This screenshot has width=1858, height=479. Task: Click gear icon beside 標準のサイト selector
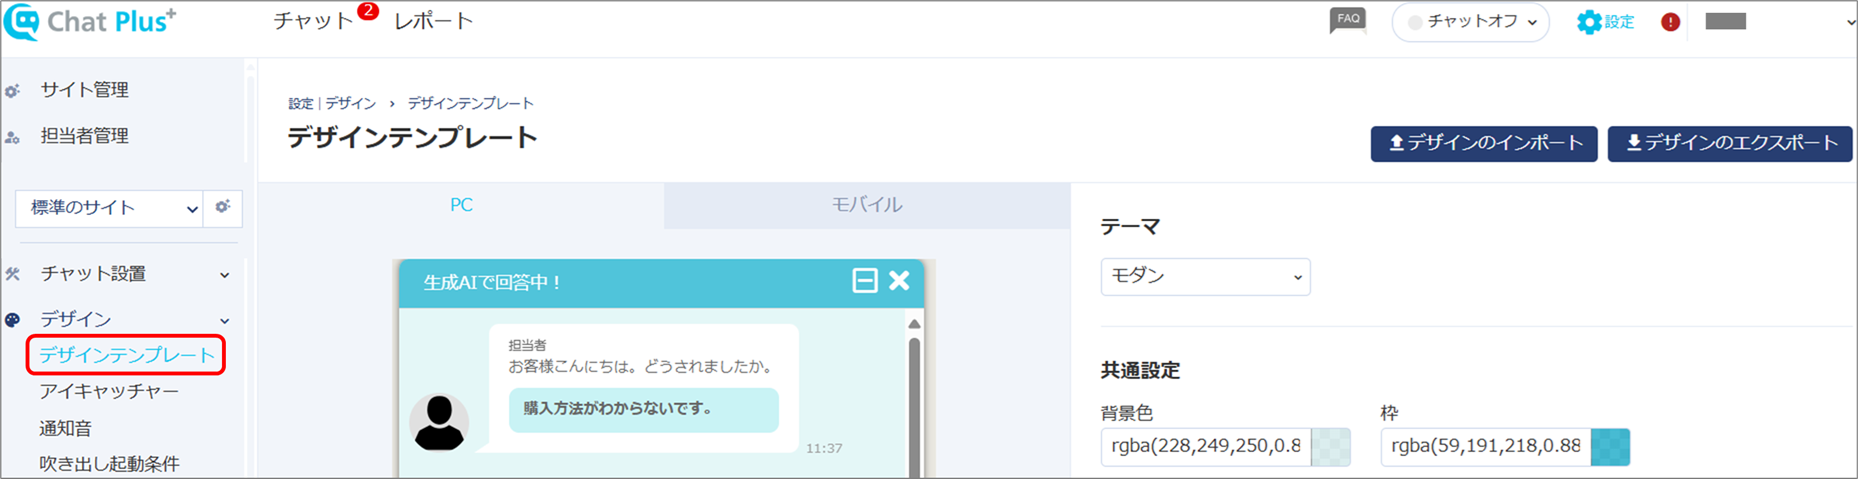click(x=222, y=207)
